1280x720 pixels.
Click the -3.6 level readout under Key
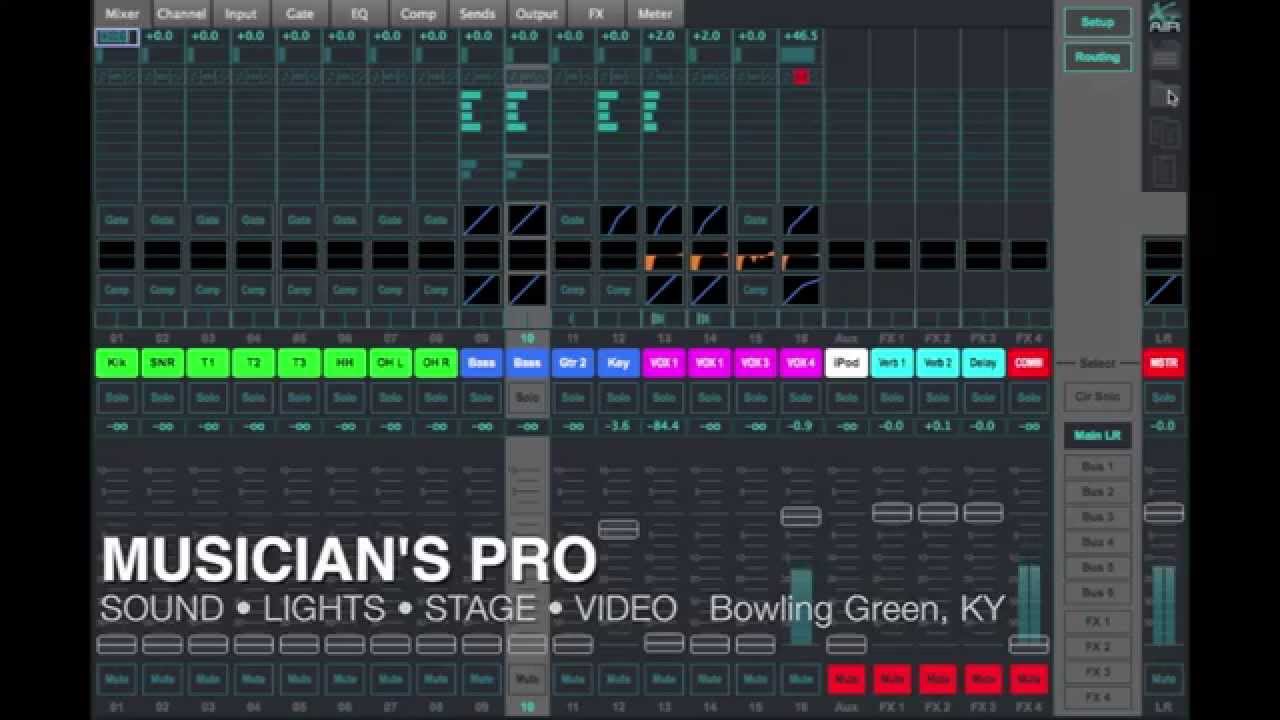pos(618,426)
